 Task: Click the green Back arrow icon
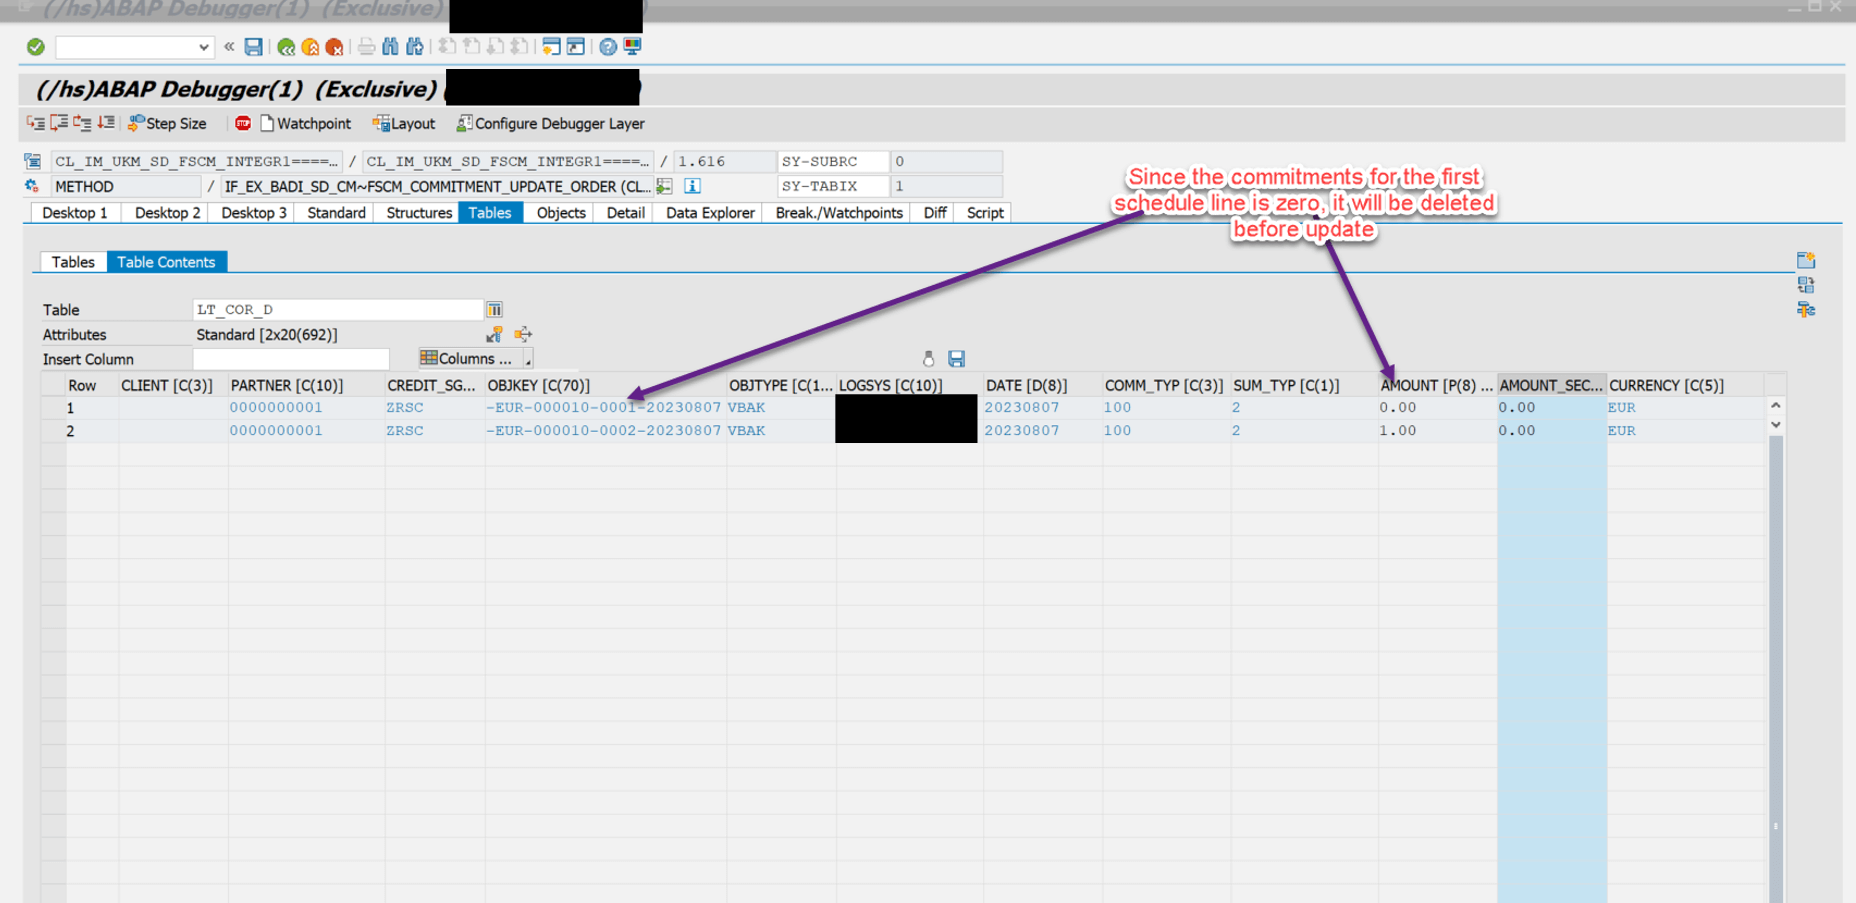pos(285,46)
